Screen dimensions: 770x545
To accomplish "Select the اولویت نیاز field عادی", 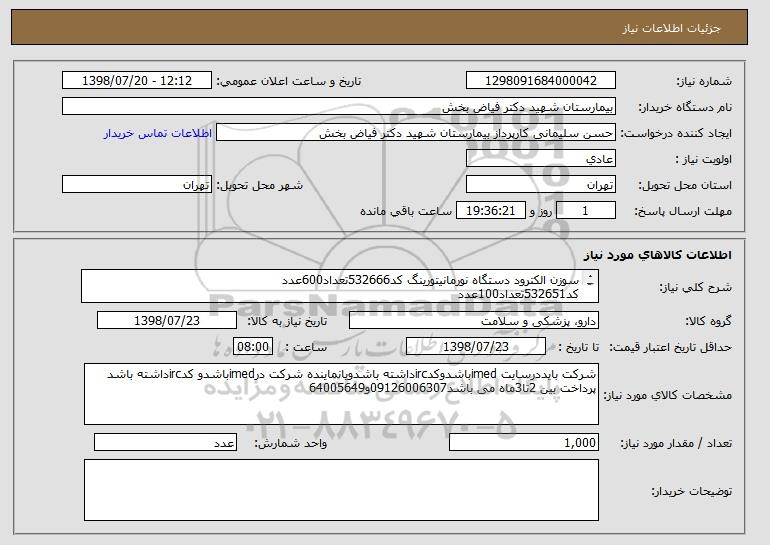I will (541, 159).
